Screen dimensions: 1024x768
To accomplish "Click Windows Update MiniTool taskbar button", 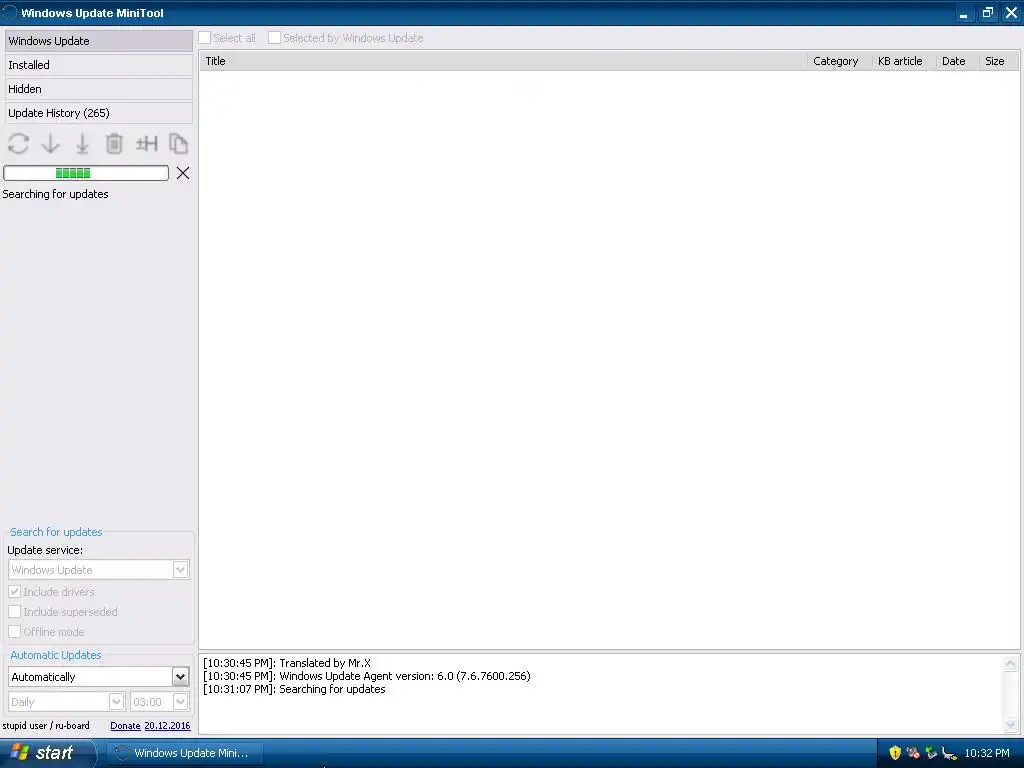I will (185, 753).
